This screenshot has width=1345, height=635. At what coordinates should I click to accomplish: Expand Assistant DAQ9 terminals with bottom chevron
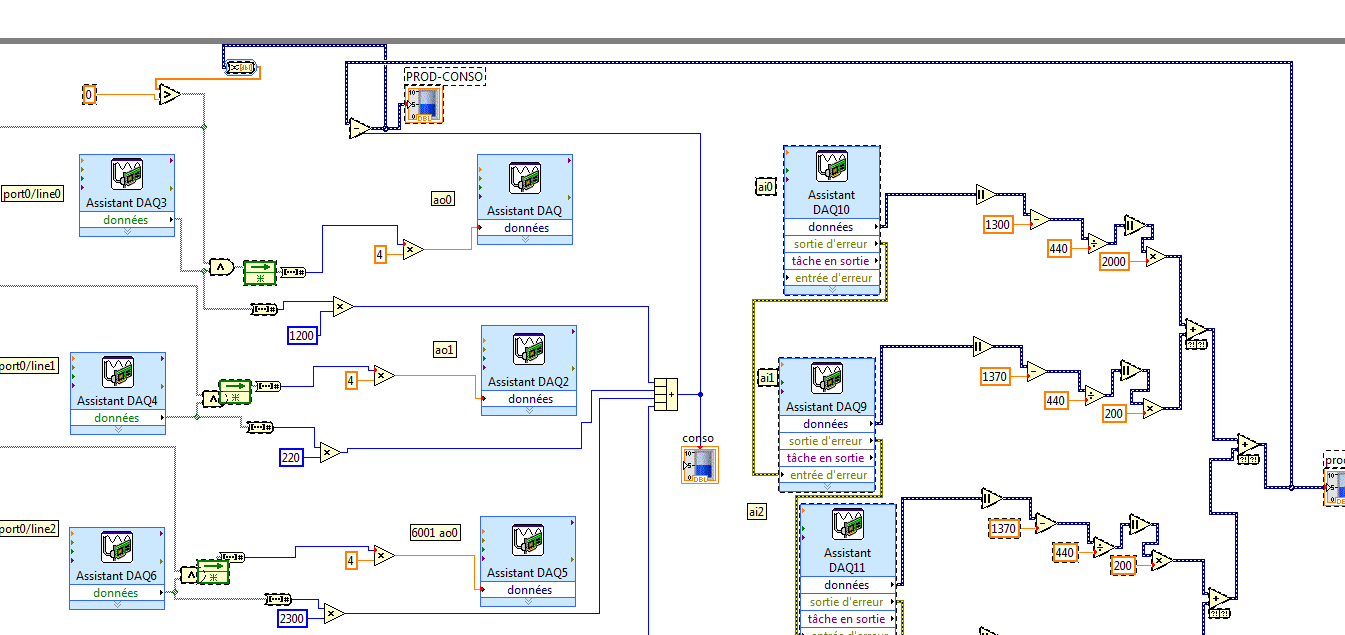[x=827, y=488]
